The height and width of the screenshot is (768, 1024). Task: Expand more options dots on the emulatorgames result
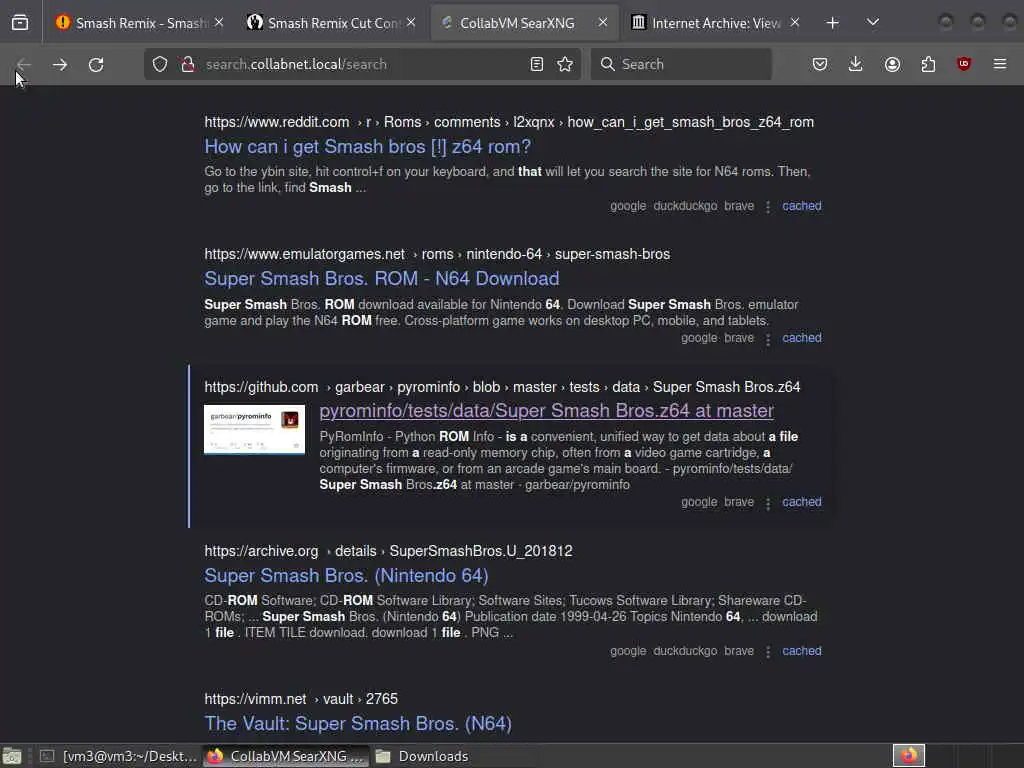(768, 339)
